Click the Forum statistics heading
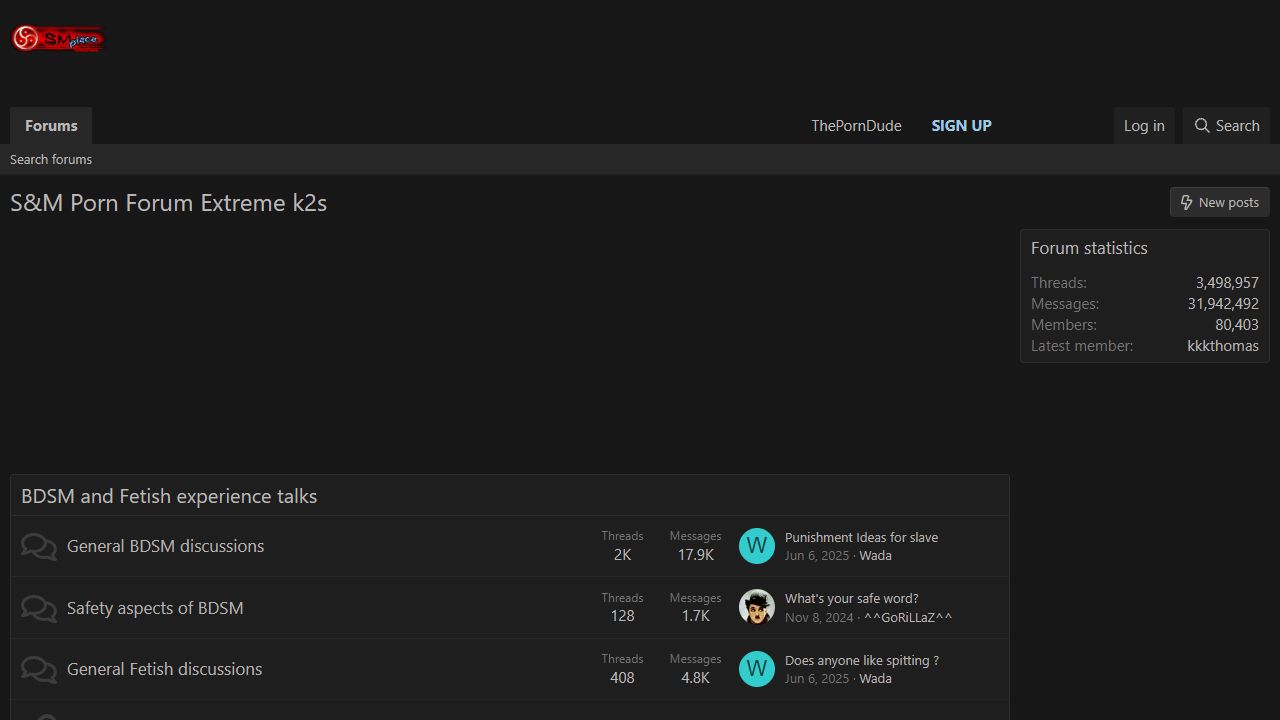This screenshot has height=720, width=1280. click(1089, 248)
